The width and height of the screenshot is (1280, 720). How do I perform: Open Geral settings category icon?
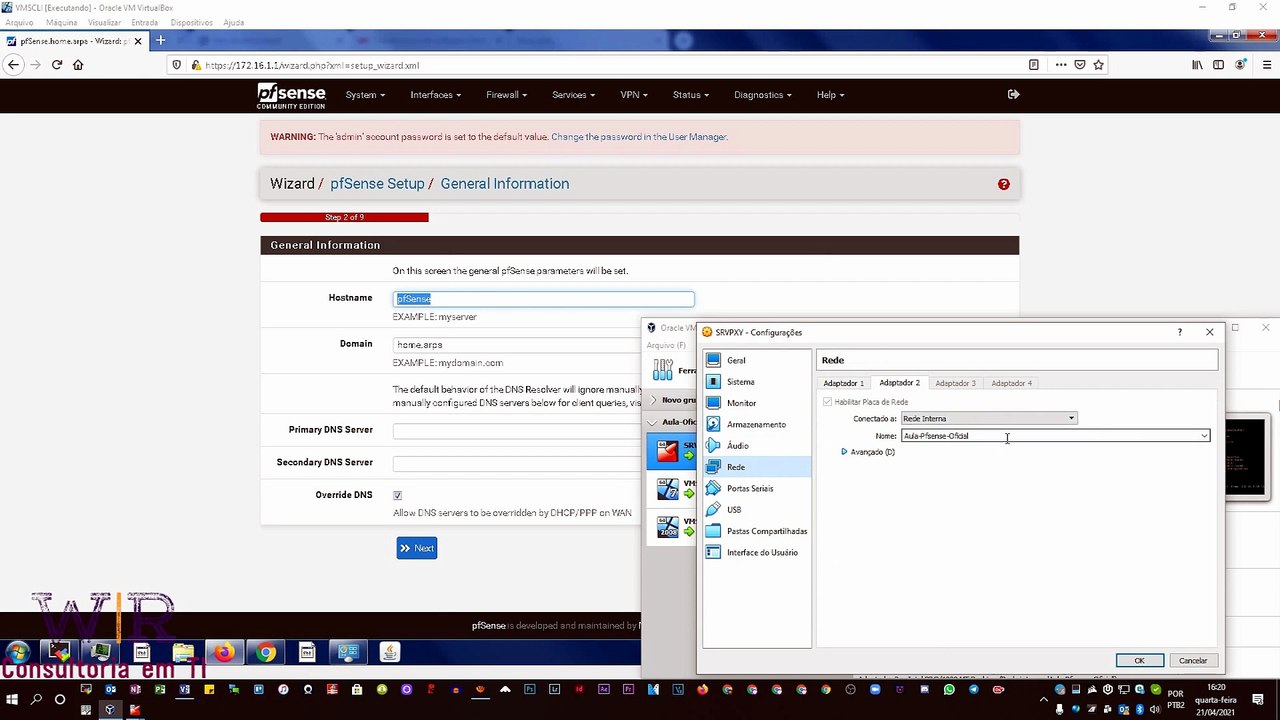pos(713,360)
